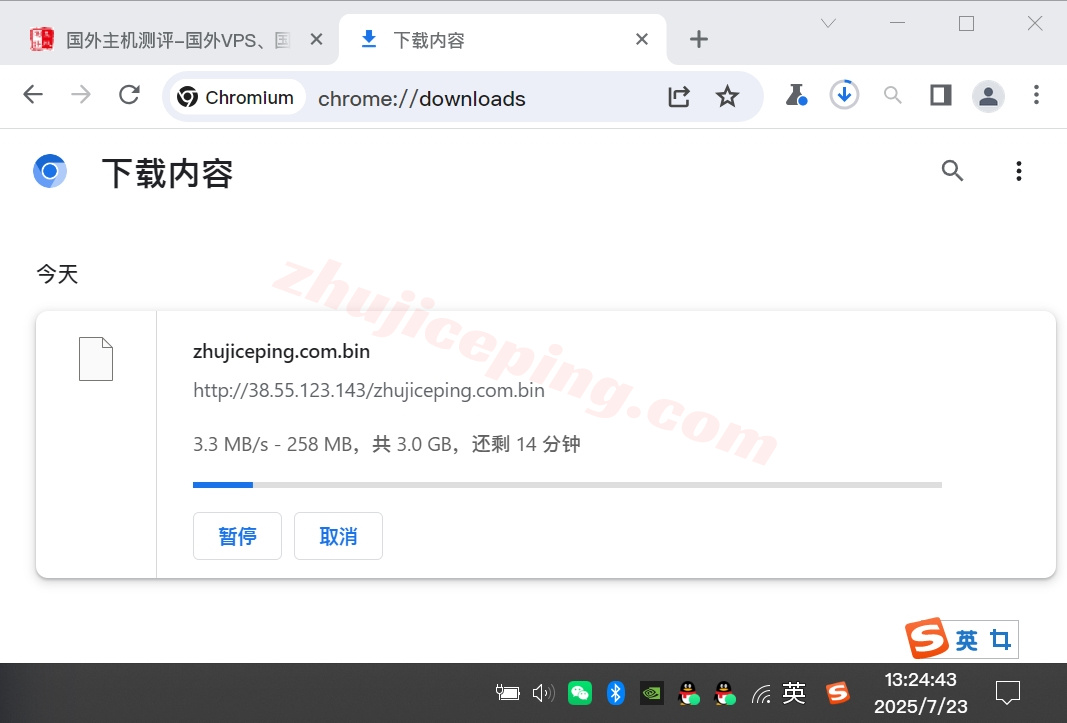Click the toolbar magnifier search icon
Image resolution: width=1067 pixels, height=723 pixels.
click(x=892, y=95)
